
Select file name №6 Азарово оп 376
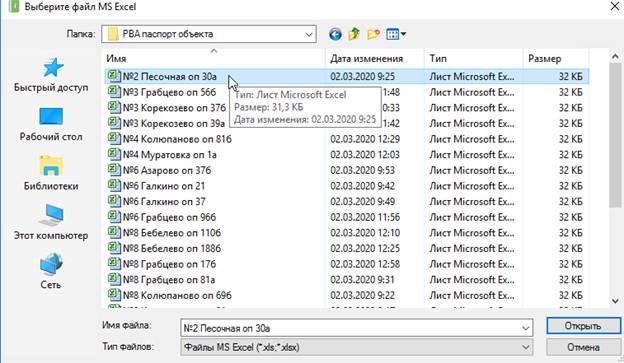coord(167,170)
